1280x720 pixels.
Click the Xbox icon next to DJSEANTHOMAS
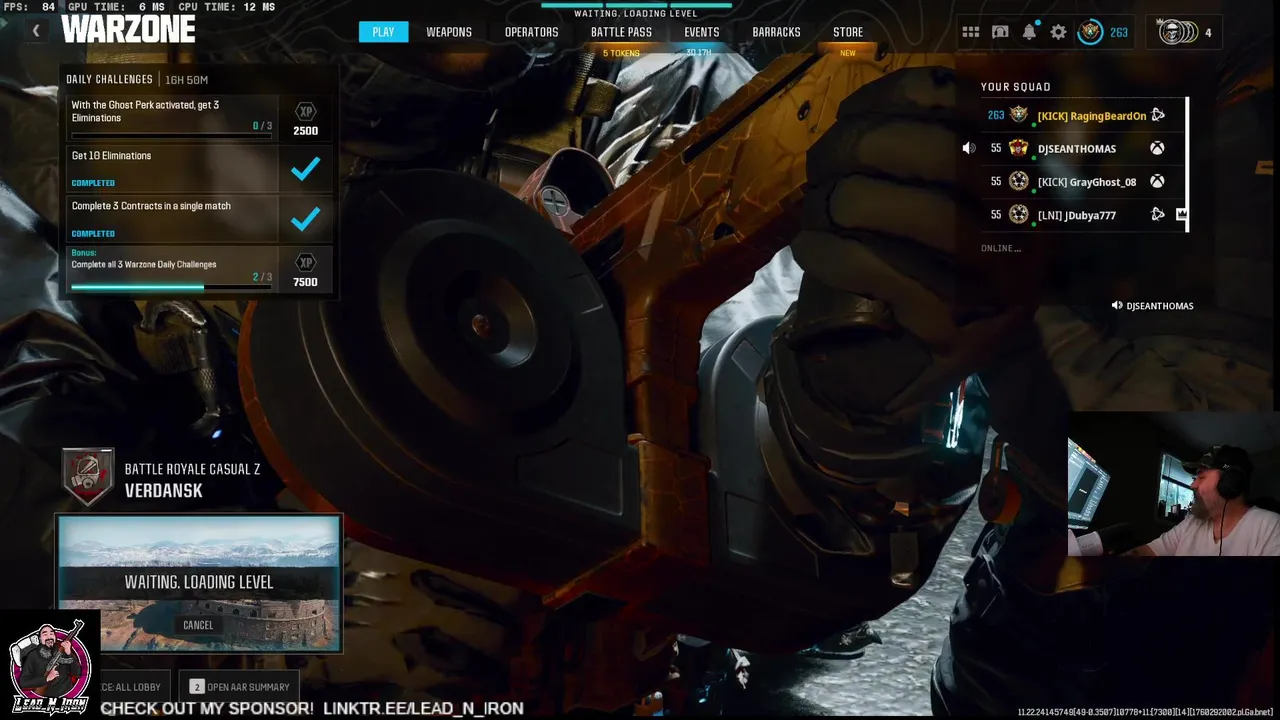1157,148
